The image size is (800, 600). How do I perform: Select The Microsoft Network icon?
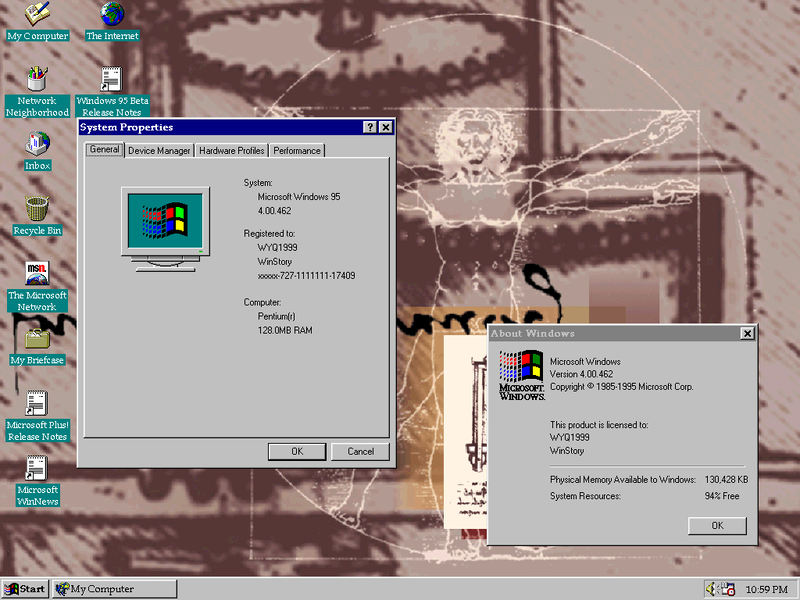click(38, 275)
